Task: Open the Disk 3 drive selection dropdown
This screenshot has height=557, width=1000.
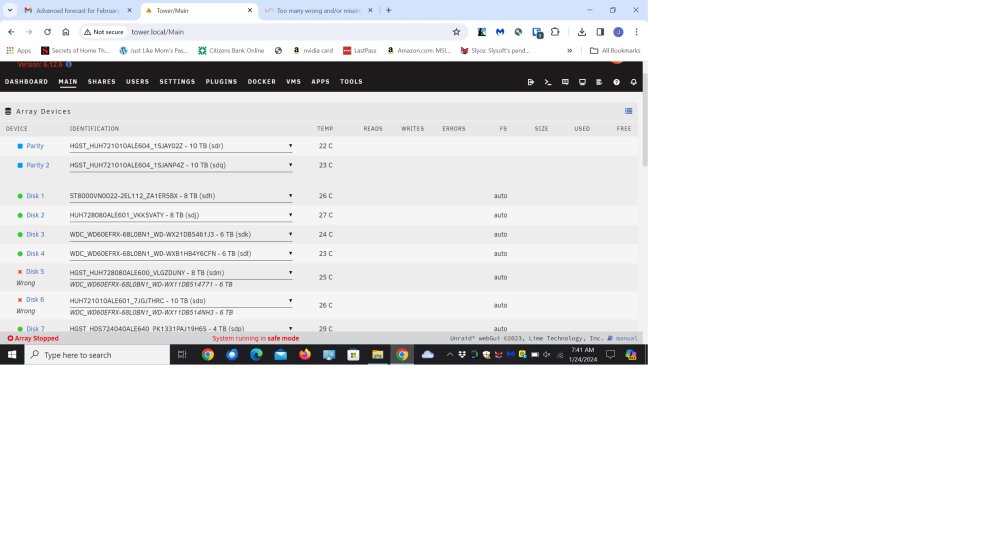Action: click(x=181, y=234)
